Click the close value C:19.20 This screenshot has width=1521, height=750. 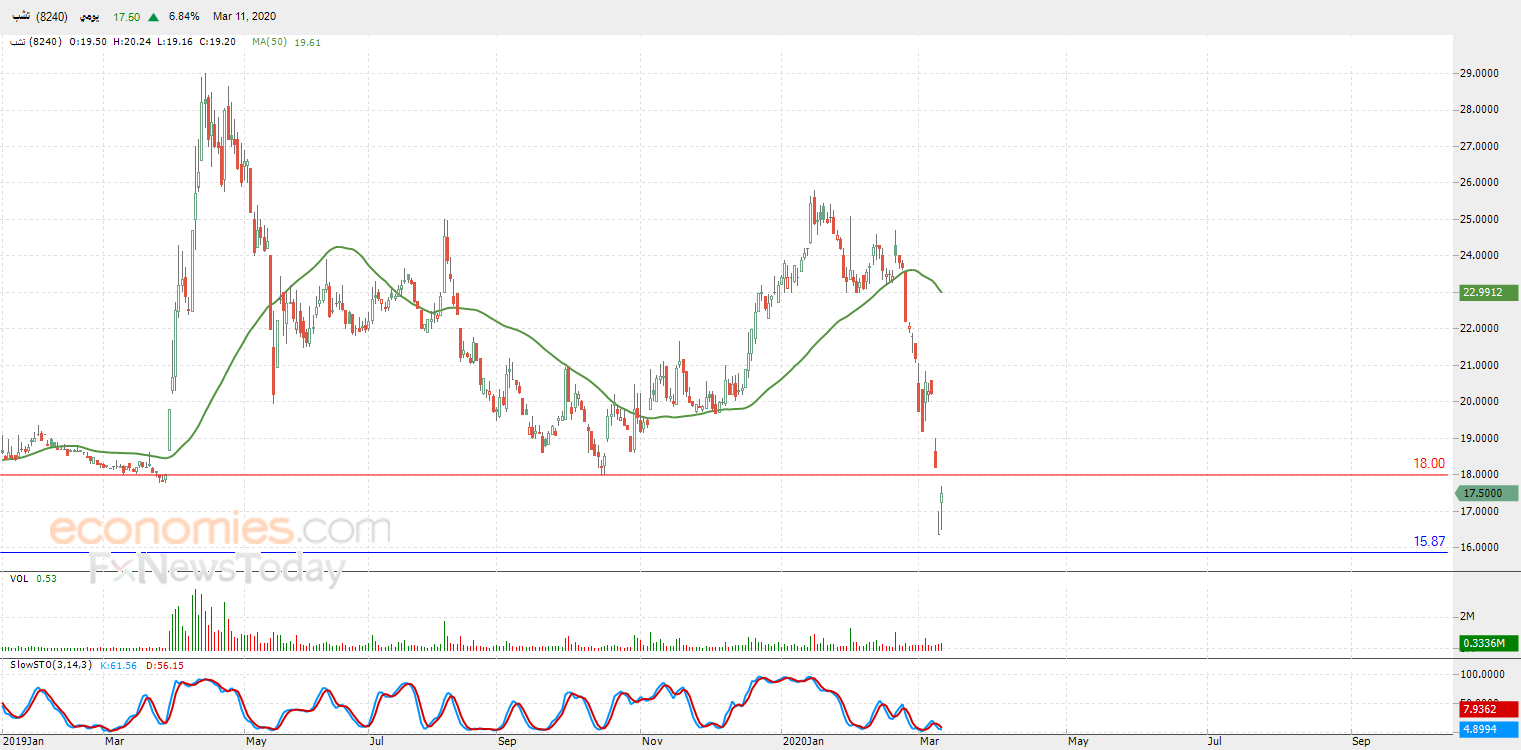coord(217,42)
